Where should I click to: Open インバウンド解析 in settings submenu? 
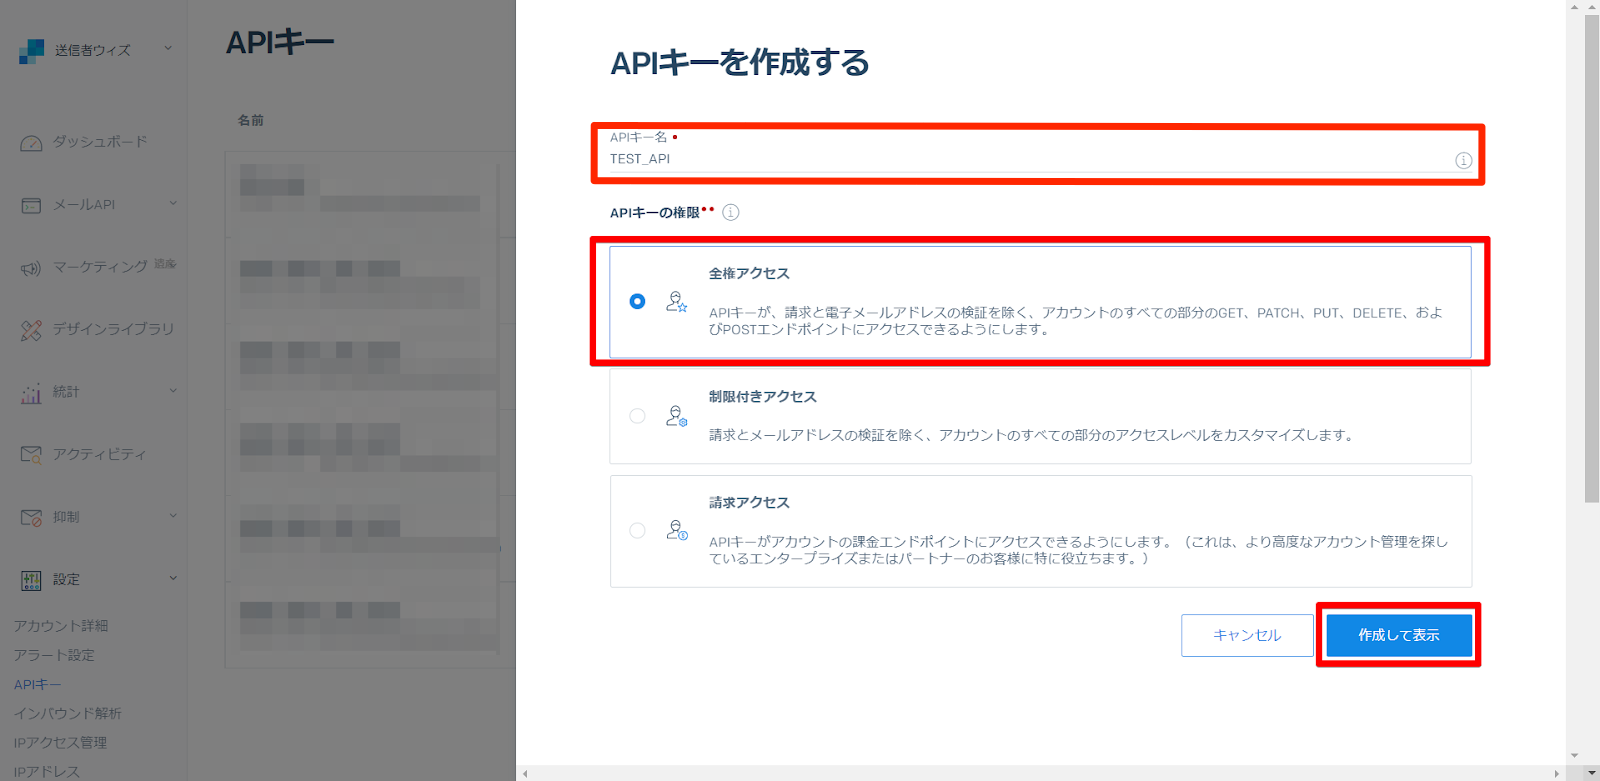pos(67,713)
